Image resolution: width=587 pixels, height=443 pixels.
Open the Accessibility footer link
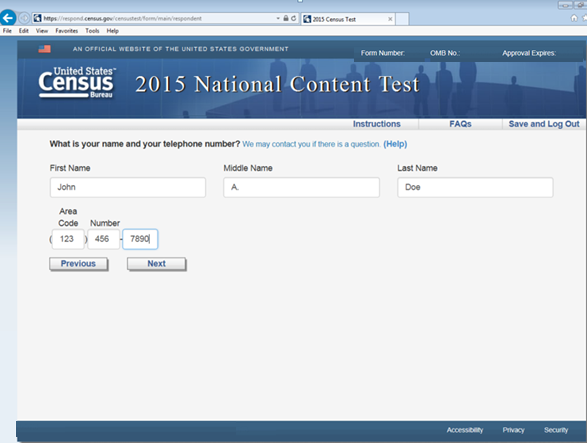[x=465, y=430]
